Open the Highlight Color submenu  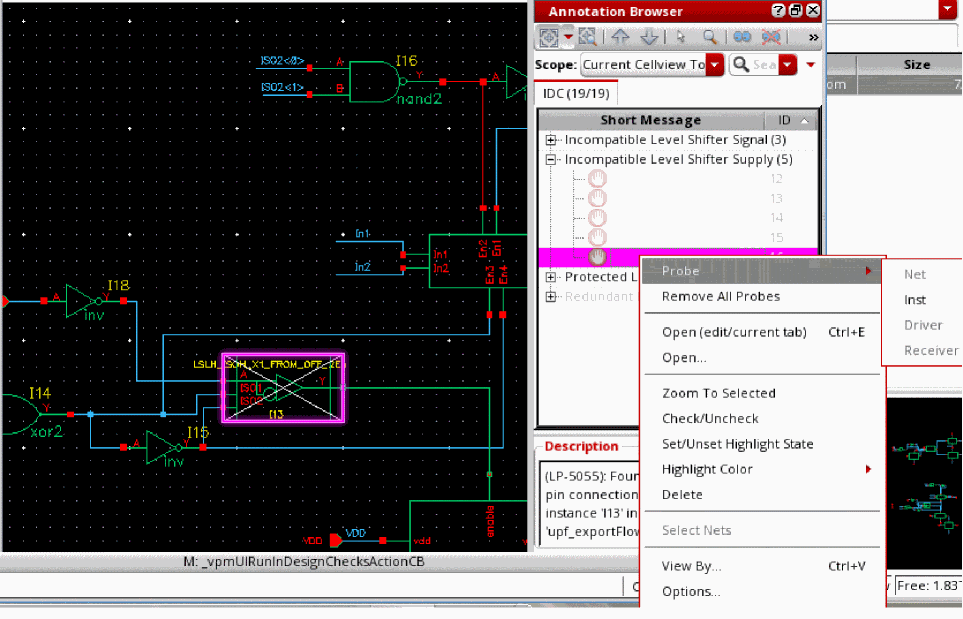tap(708, 470)
